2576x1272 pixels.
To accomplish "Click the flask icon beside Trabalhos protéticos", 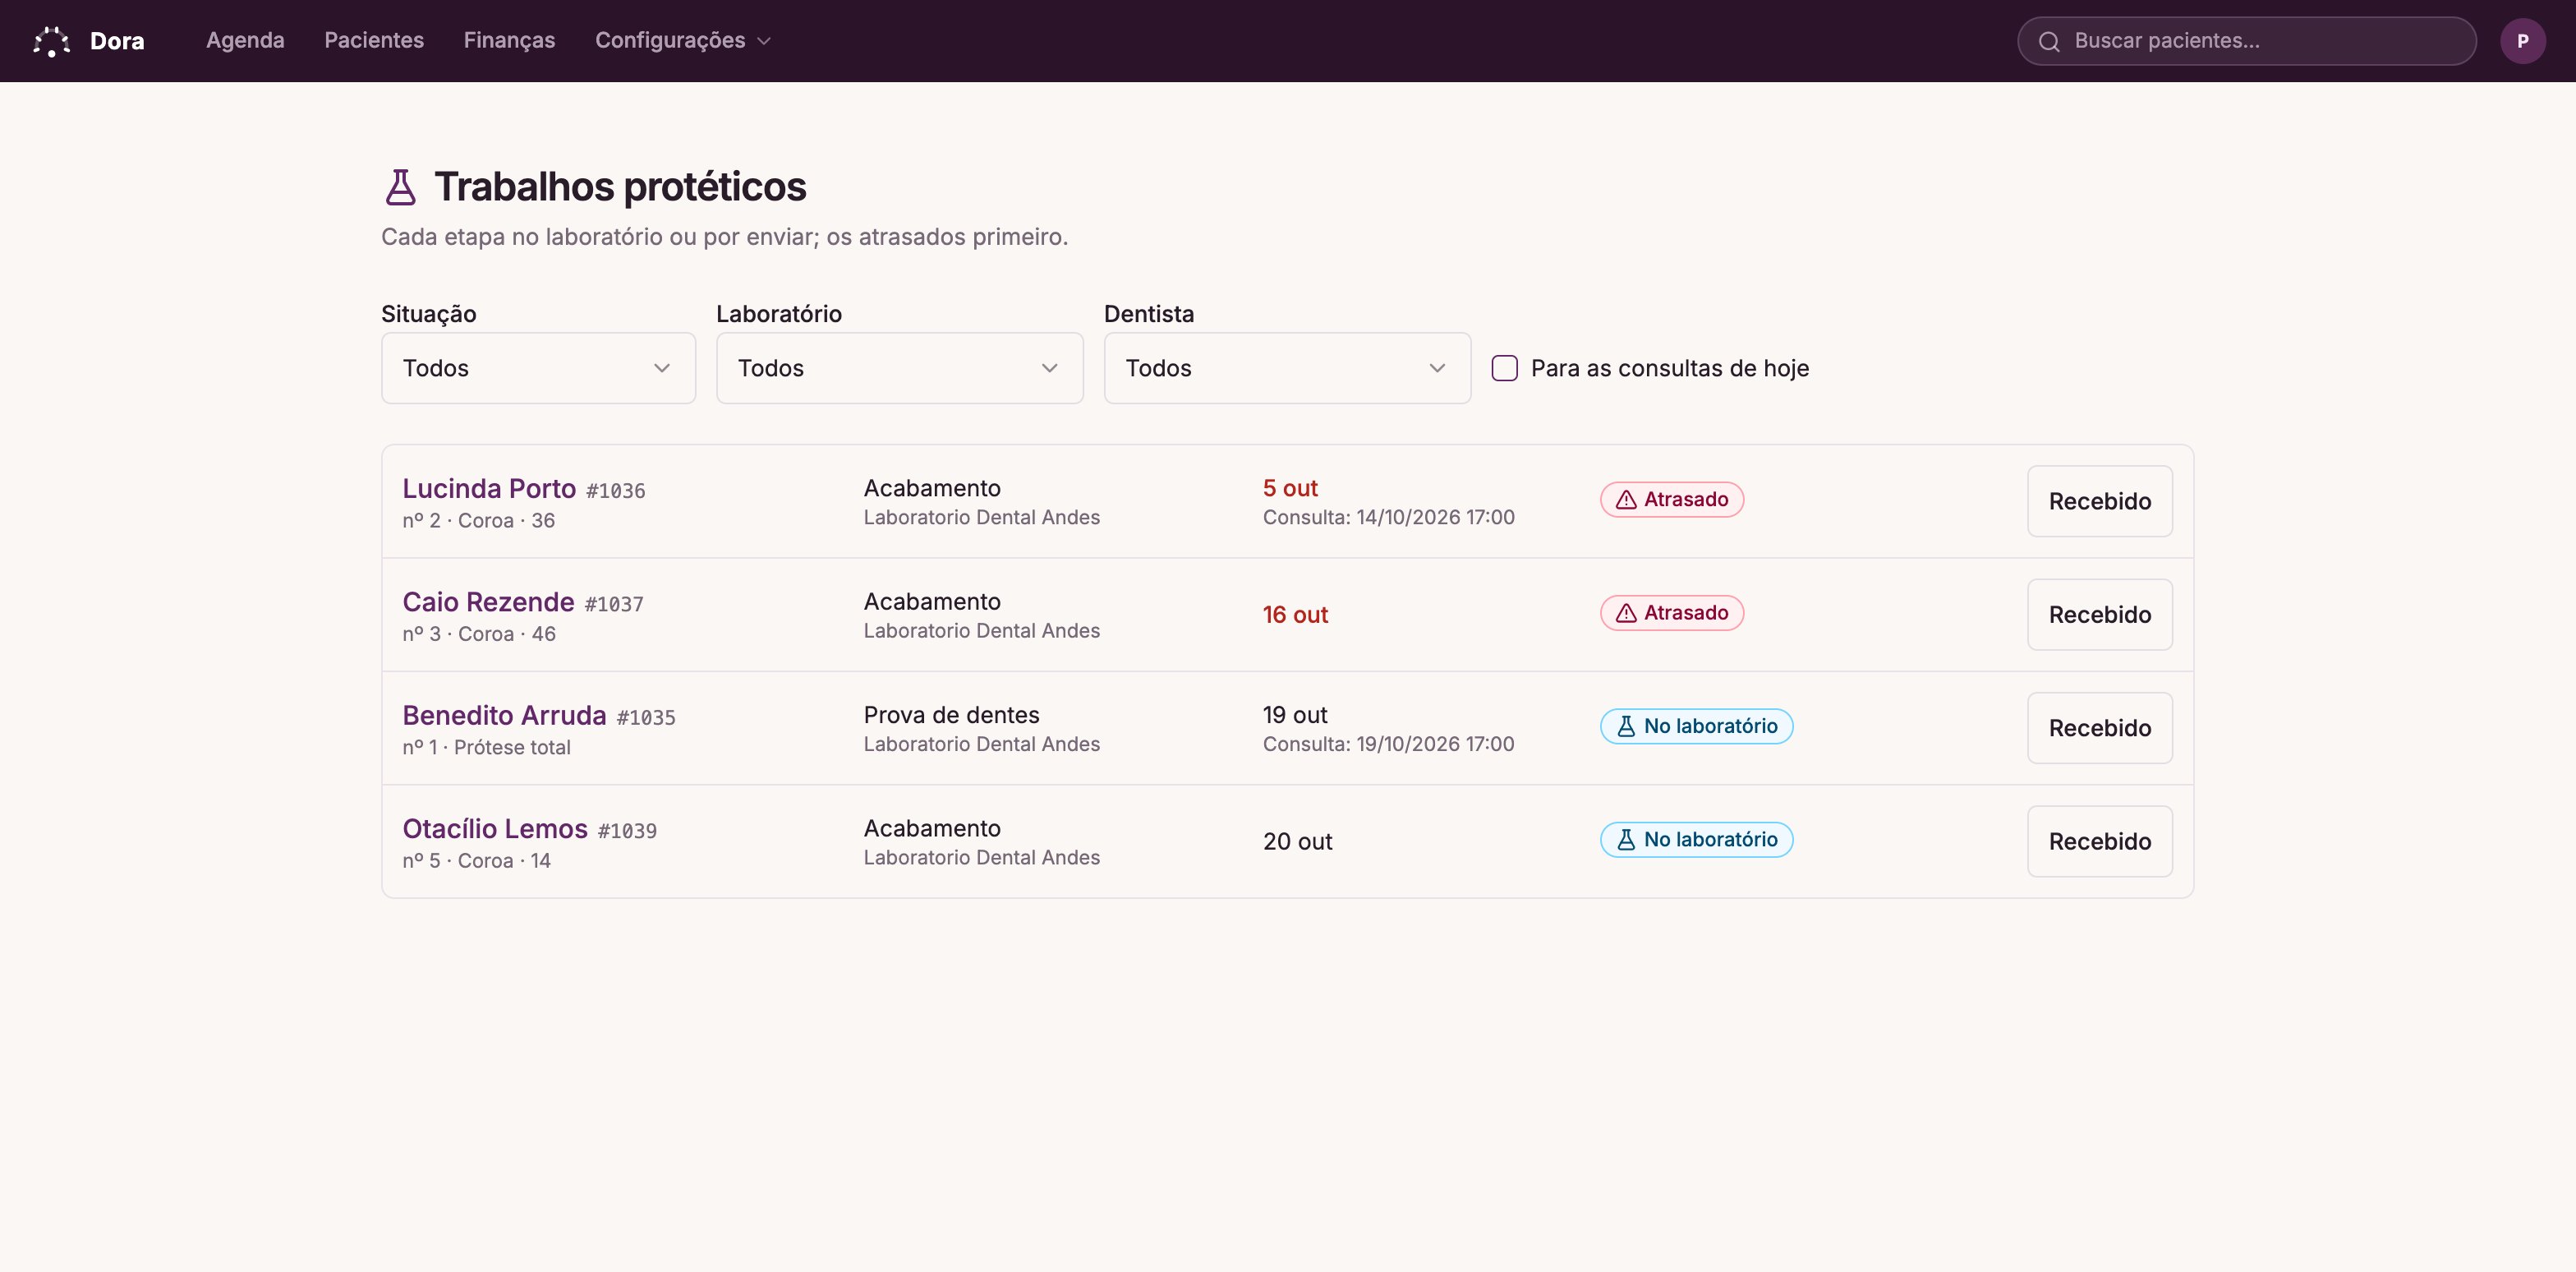I will coord(400,187).
